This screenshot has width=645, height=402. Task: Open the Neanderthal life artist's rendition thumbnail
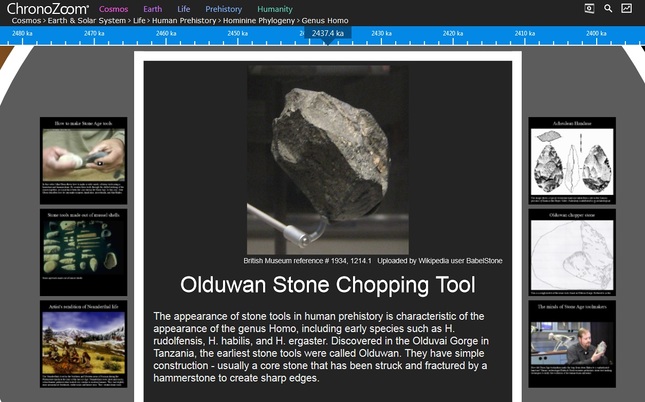[84, 344]
